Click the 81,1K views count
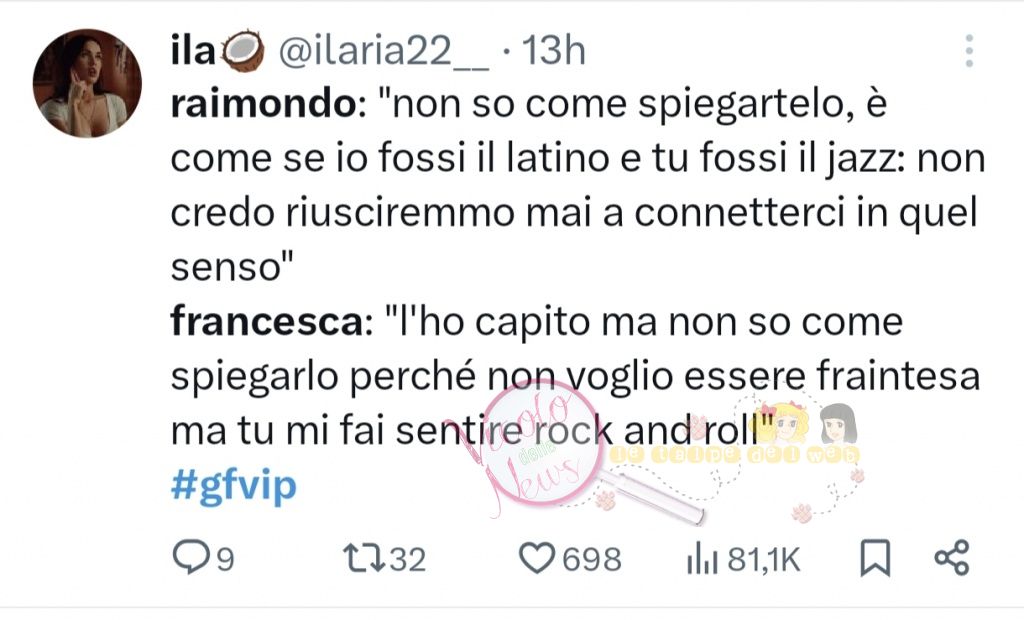This screenshot has width=1024, height=620. point(763,560)
